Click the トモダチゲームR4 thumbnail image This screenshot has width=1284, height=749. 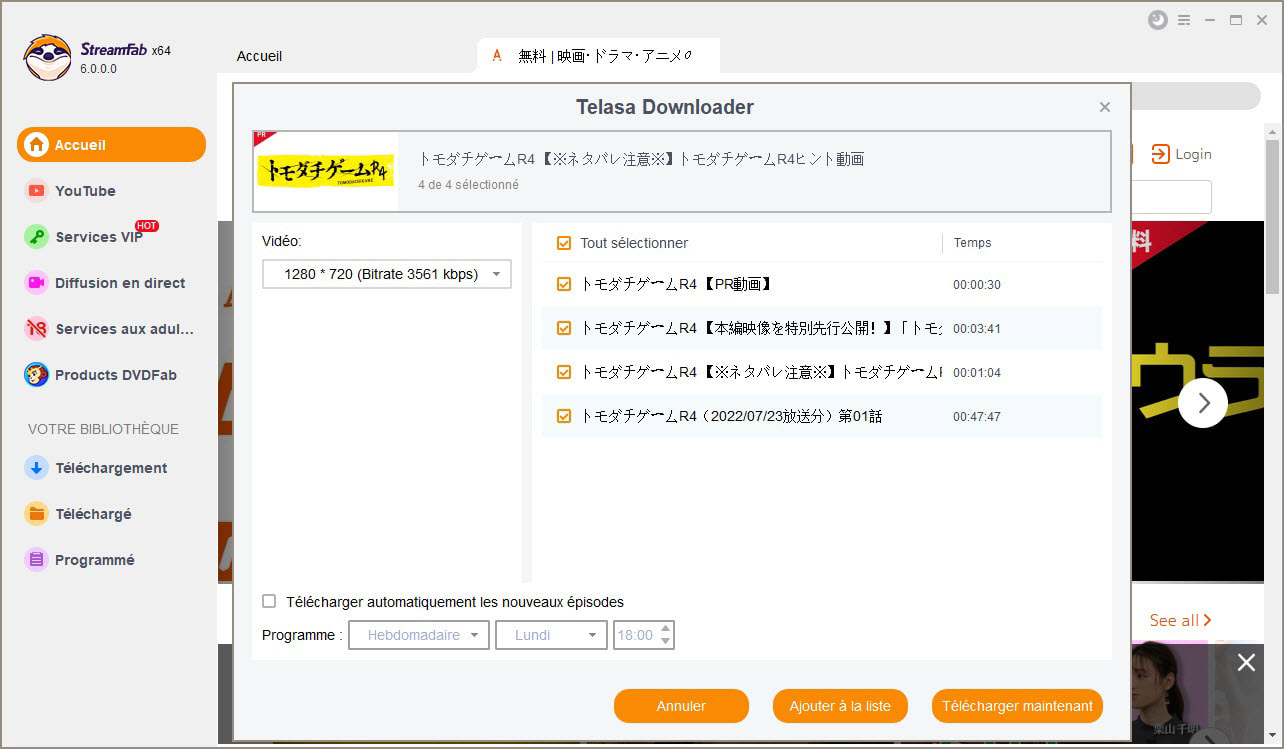326,171
